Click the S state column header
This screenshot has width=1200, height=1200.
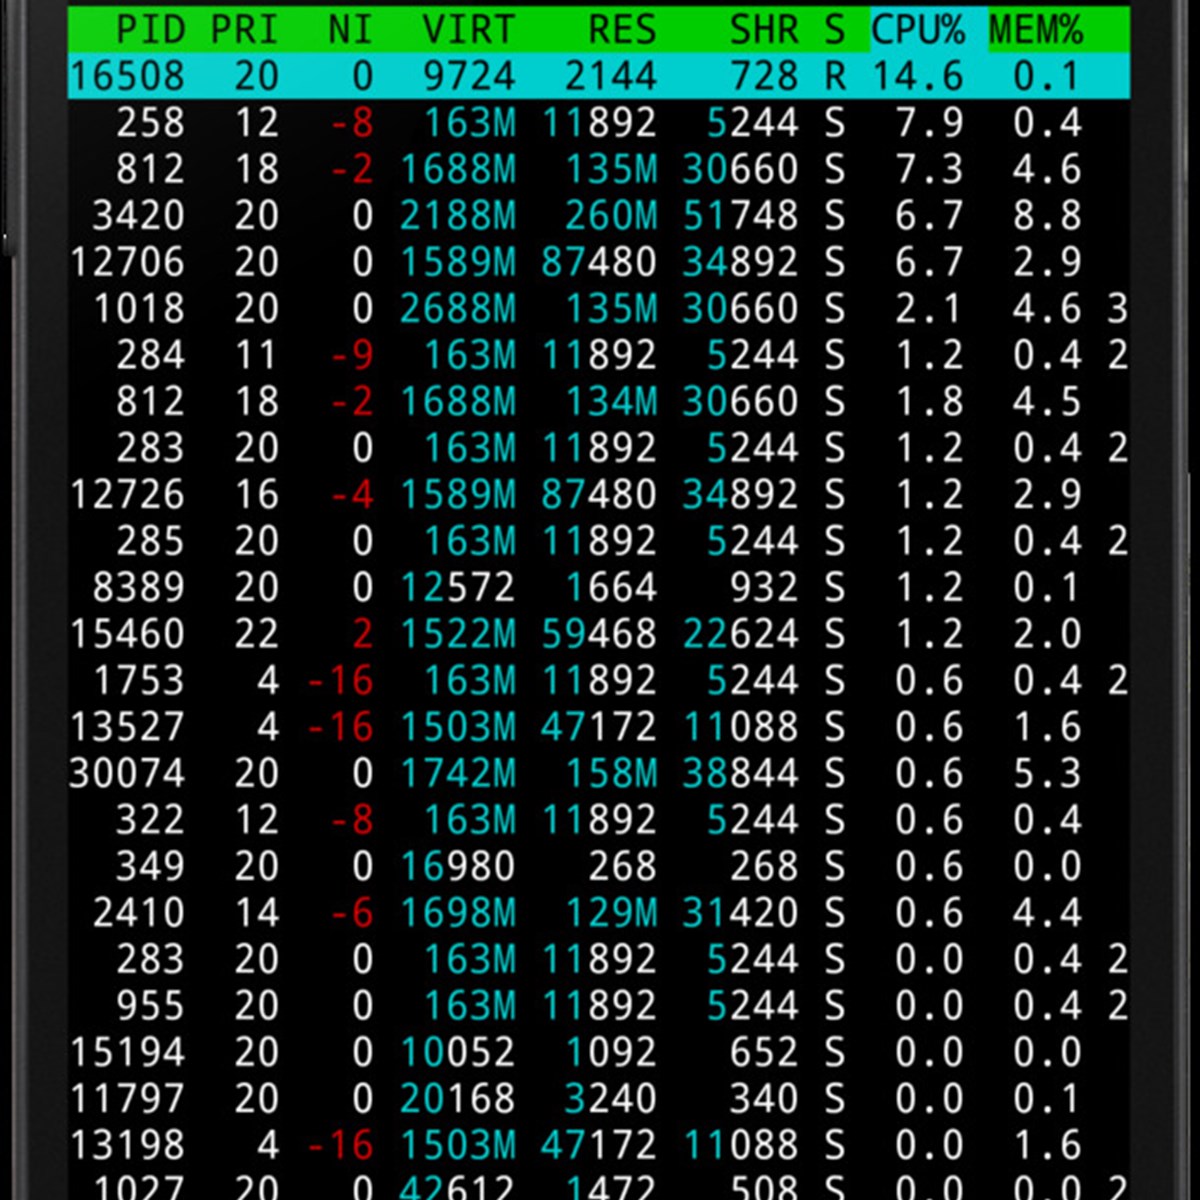pos(834,30)
